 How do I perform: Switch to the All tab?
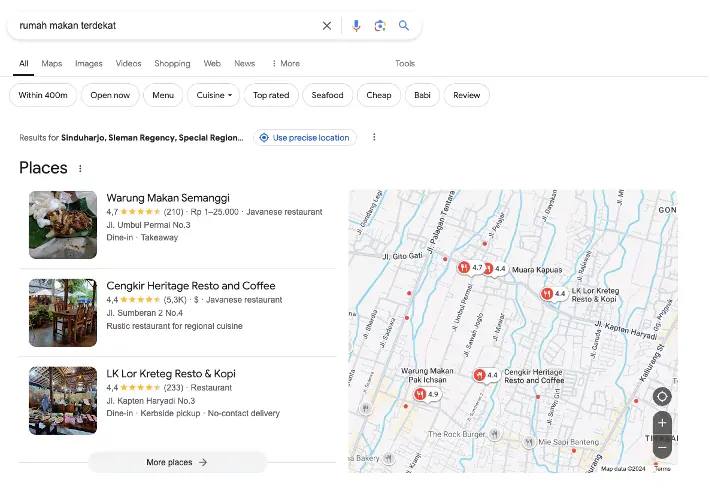click(24, 64)
